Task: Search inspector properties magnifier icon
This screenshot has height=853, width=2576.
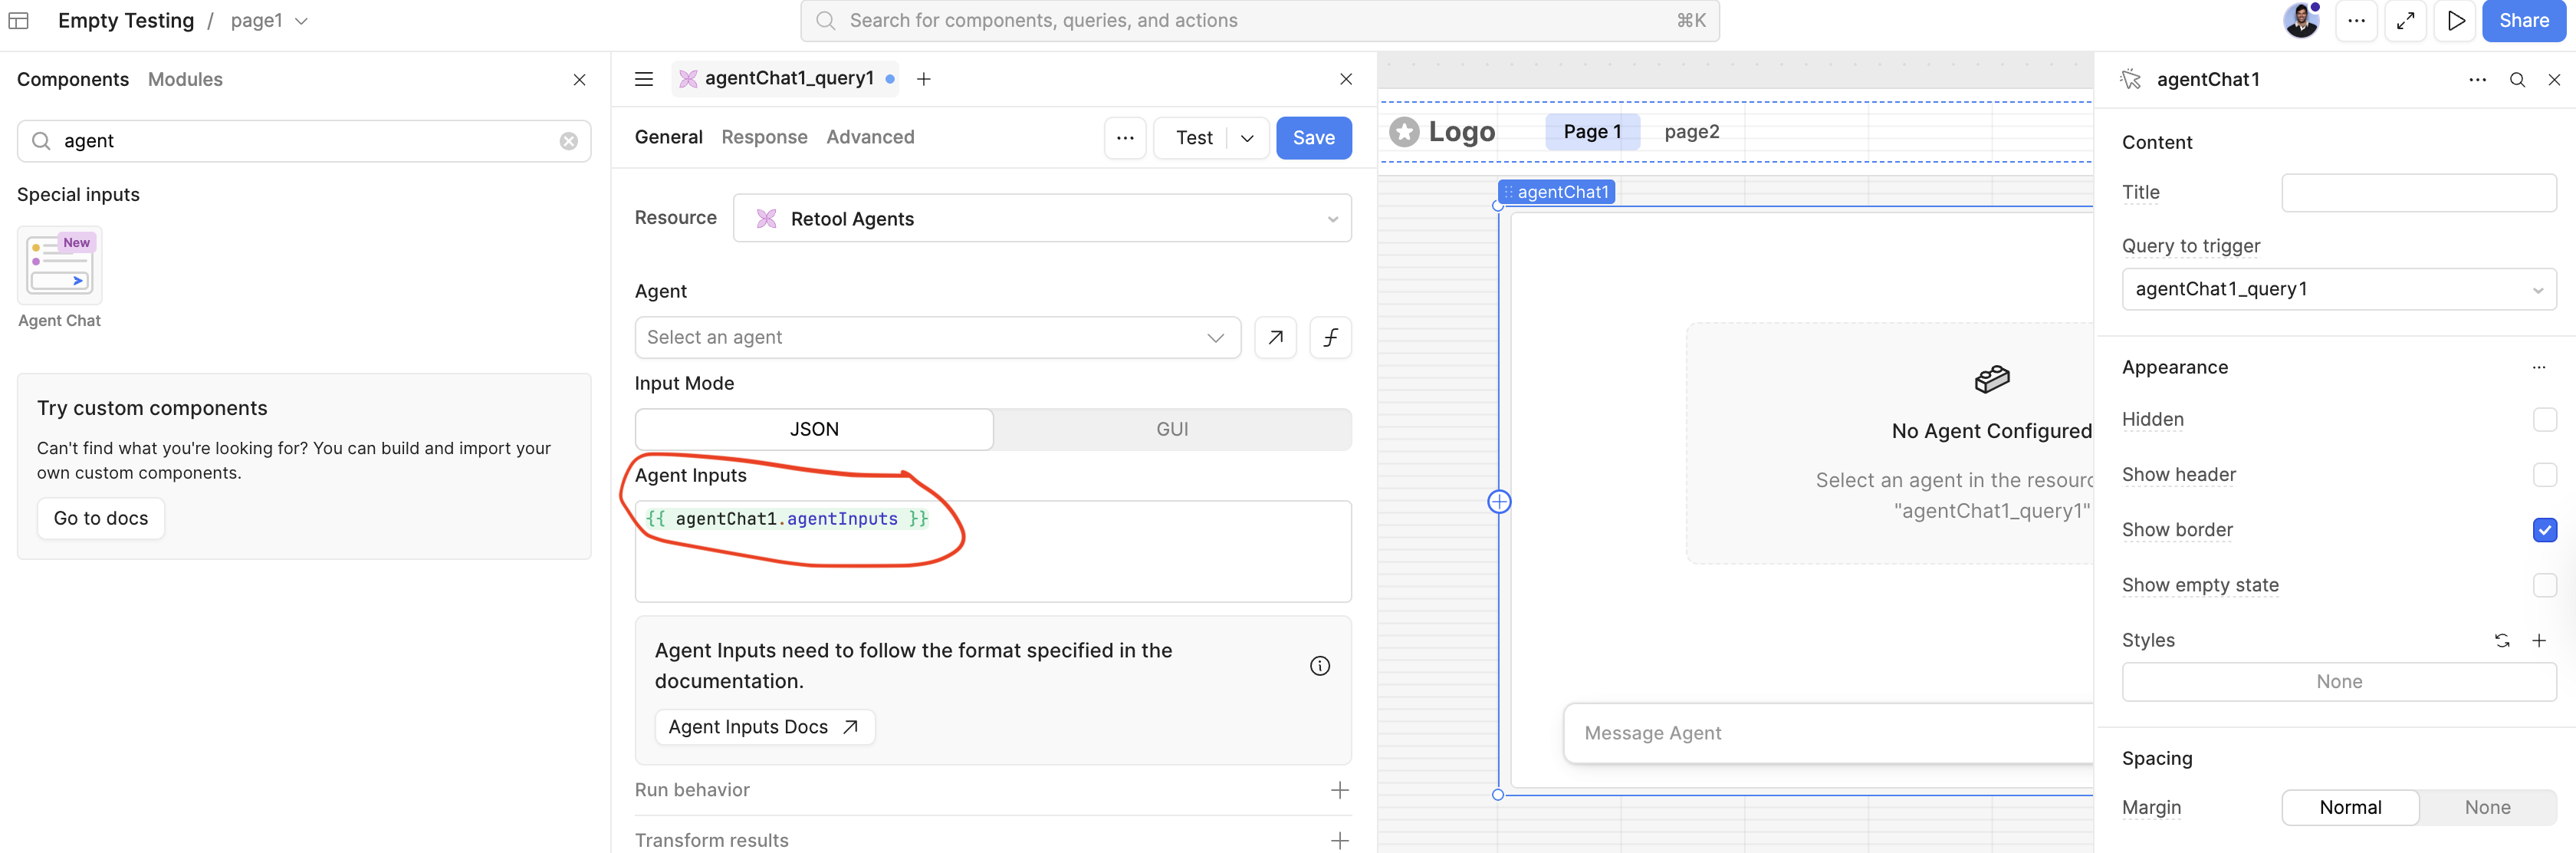Action: [2517, 80]
